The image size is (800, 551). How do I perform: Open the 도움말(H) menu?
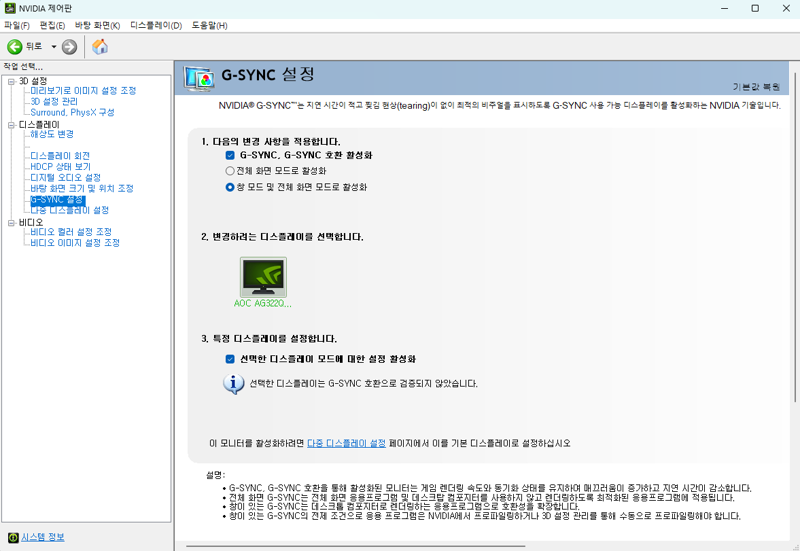click(209, 26)
